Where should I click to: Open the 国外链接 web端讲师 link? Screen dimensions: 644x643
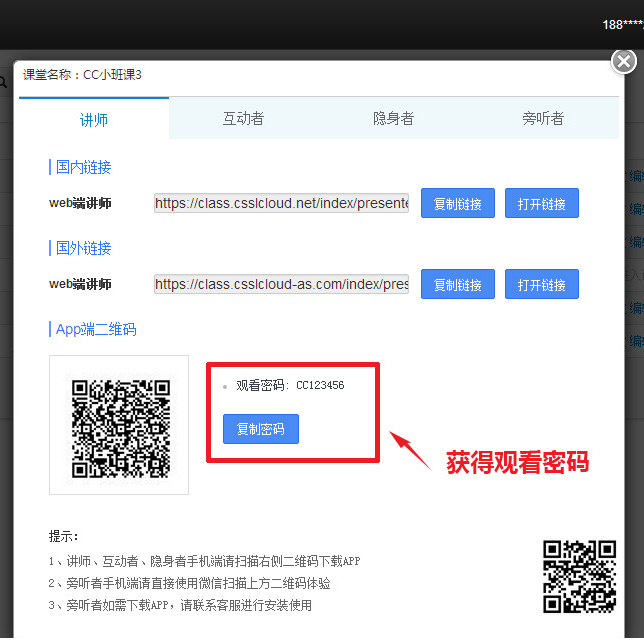coord(541,284)
